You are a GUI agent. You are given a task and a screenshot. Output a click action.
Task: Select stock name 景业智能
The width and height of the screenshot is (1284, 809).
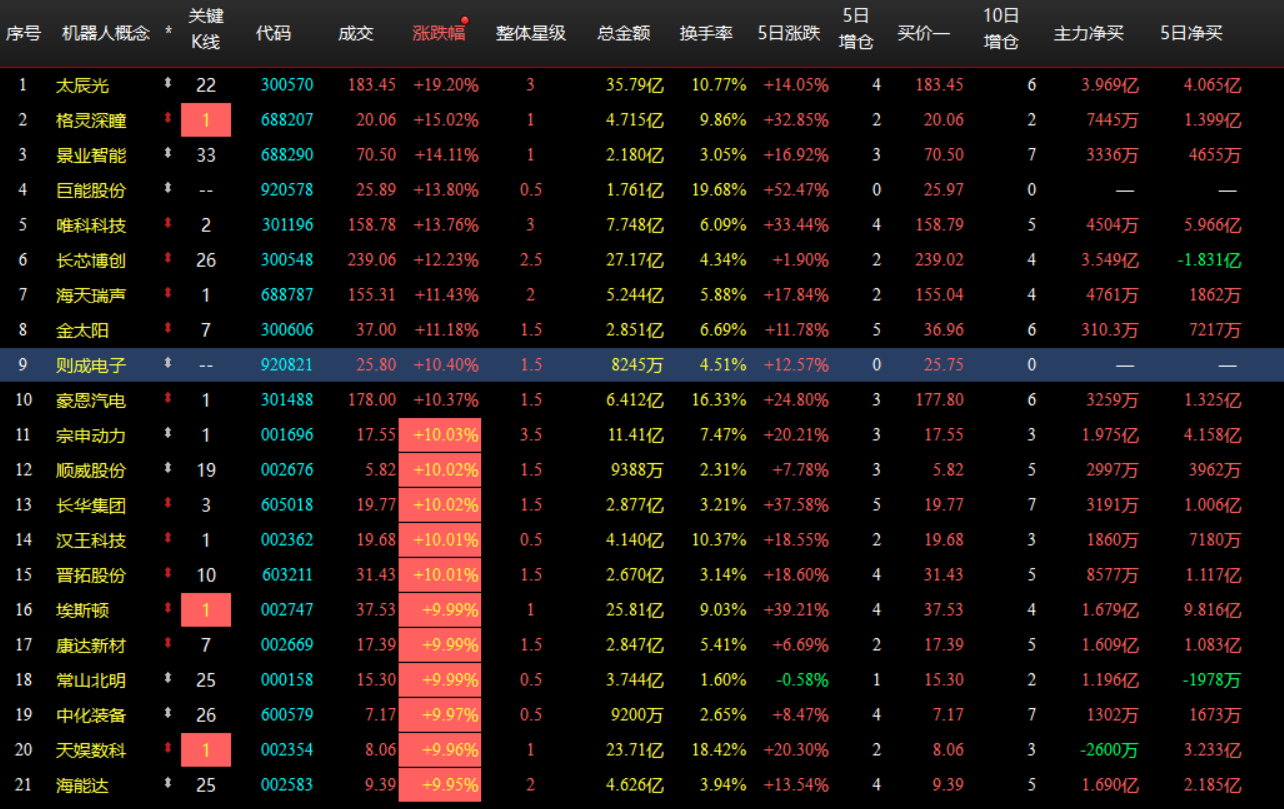click(91, 156)
